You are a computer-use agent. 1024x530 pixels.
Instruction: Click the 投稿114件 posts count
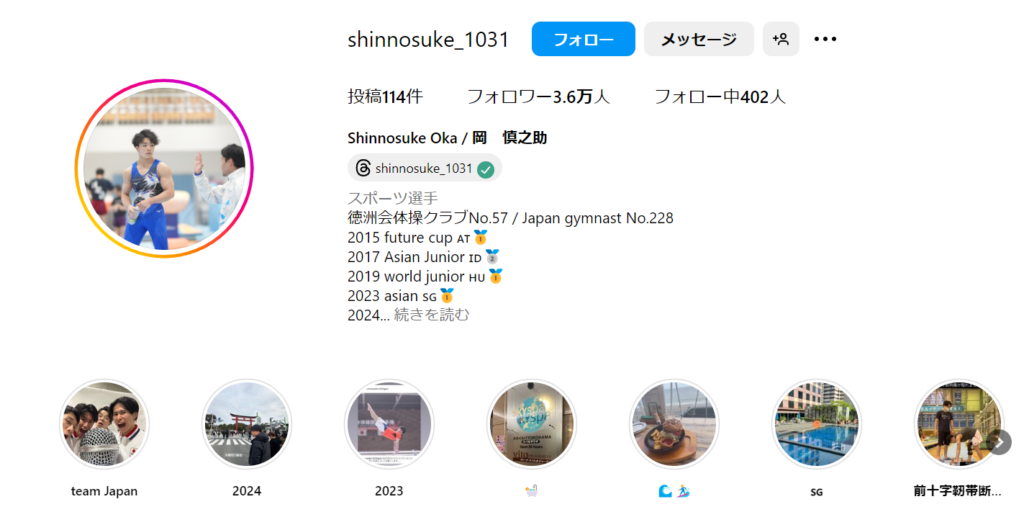click(385, 97)
